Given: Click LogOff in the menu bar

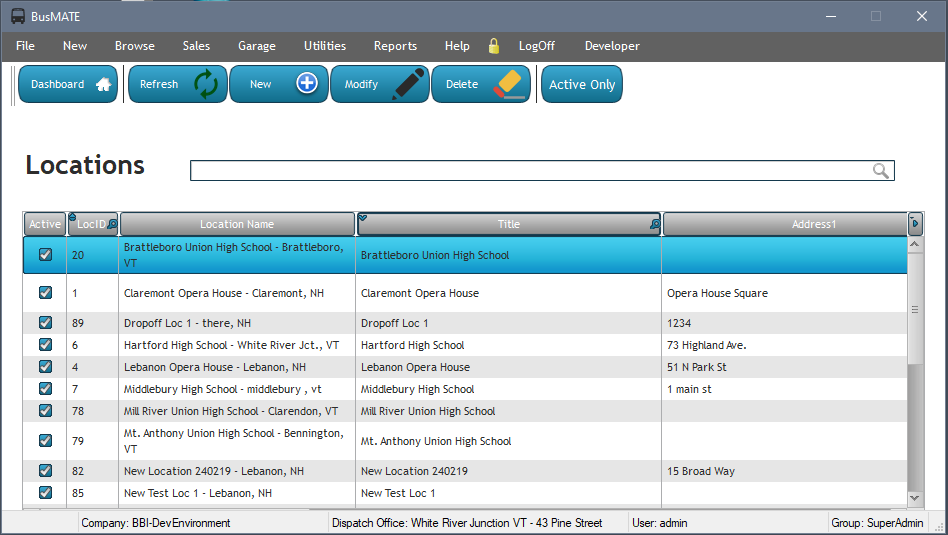Looking at the screenshot, I should 536,46.
